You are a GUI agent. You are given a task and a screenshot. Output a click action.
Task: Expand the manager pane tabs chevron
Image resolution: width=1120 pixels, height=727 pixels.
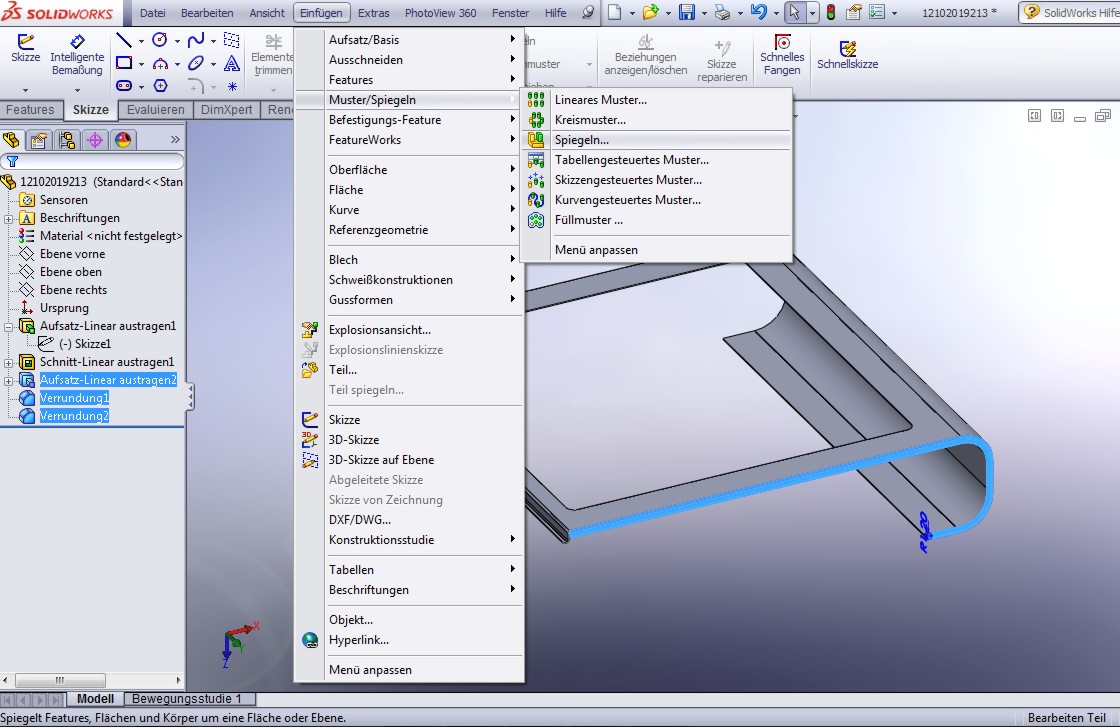pos(175,139)
